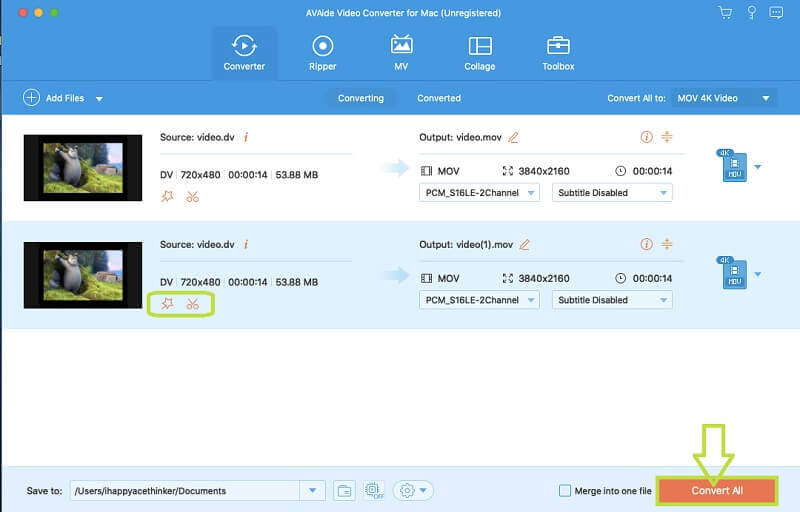800x512 pixels.
Task: Switch to the Ripper tab
Action: tap(322, 53)
